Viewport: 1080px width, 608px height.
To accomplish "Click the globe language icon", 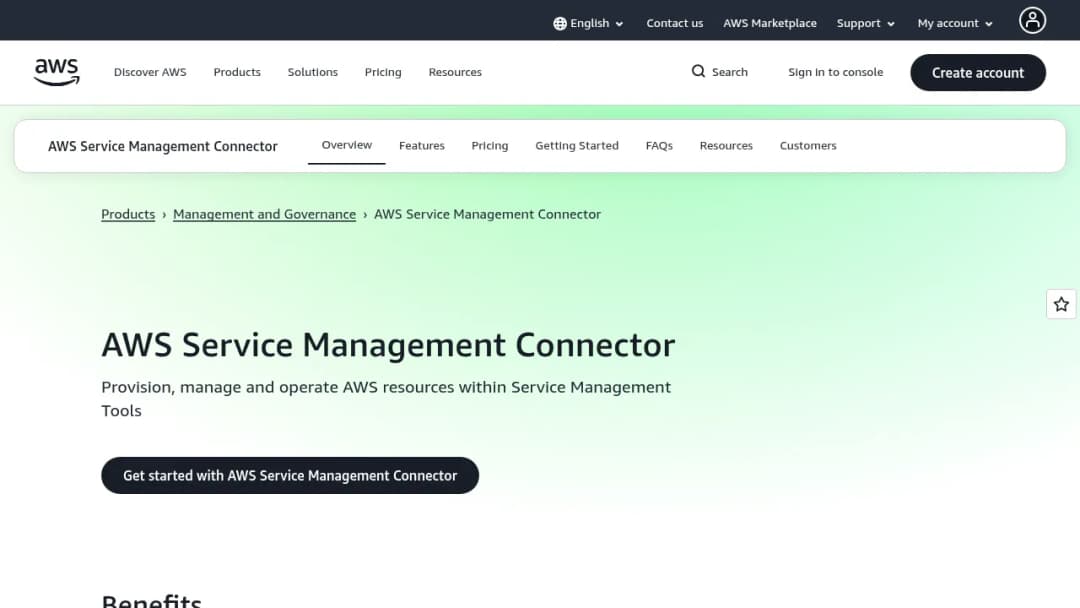I will click(559, 23).
